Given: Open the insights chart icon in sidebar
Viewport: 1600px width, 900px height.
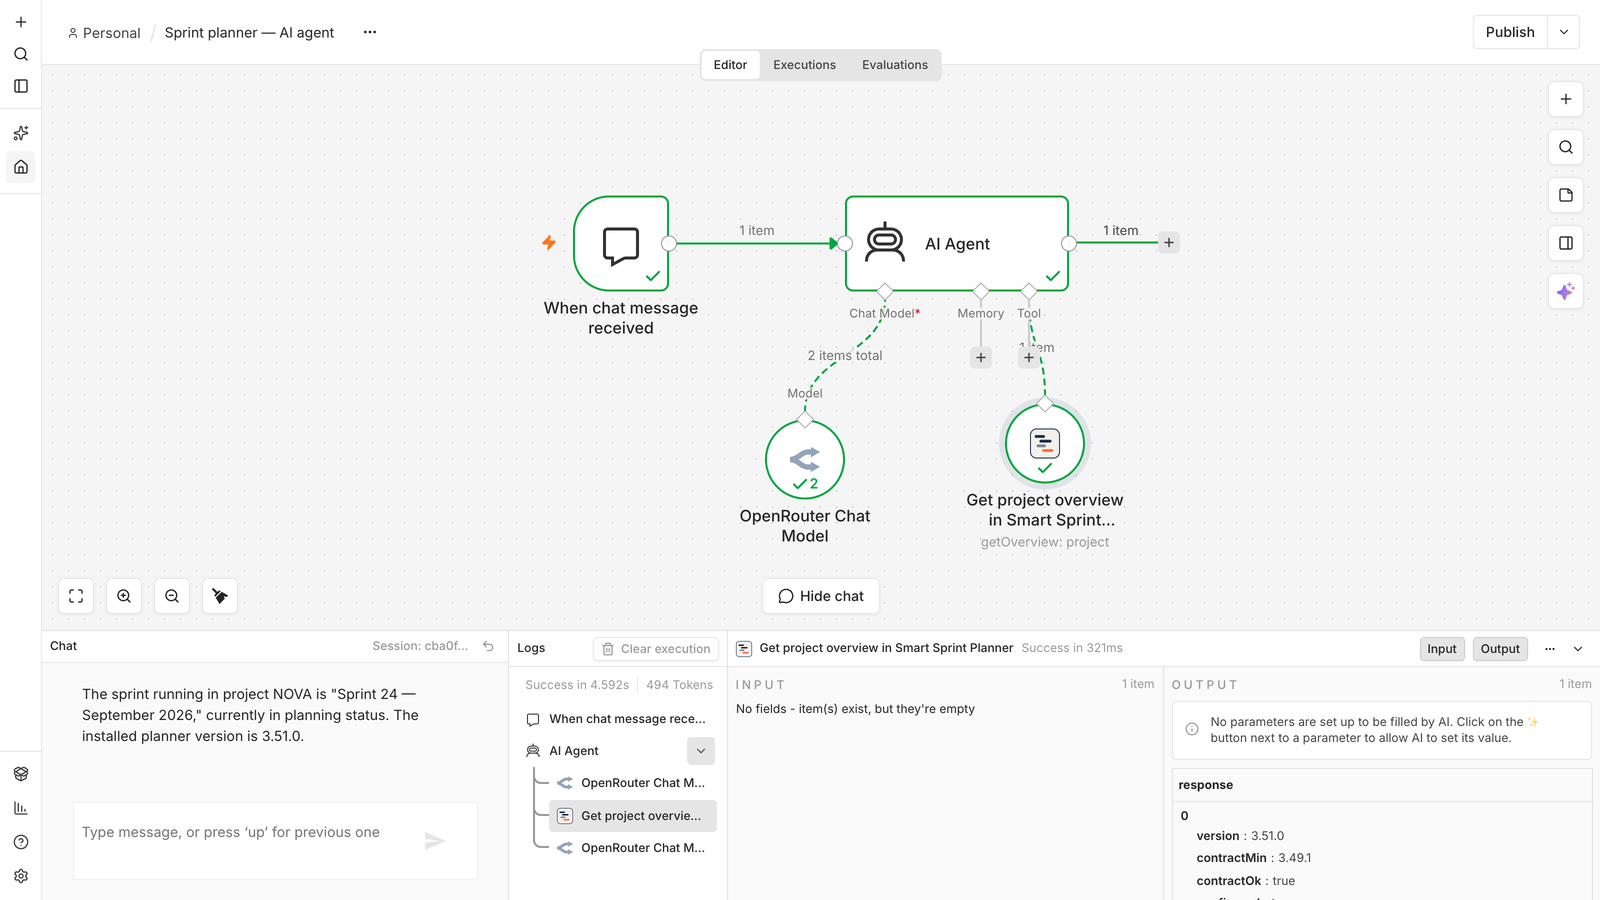Looking at the screenshot, I should (x=21, y=808).
